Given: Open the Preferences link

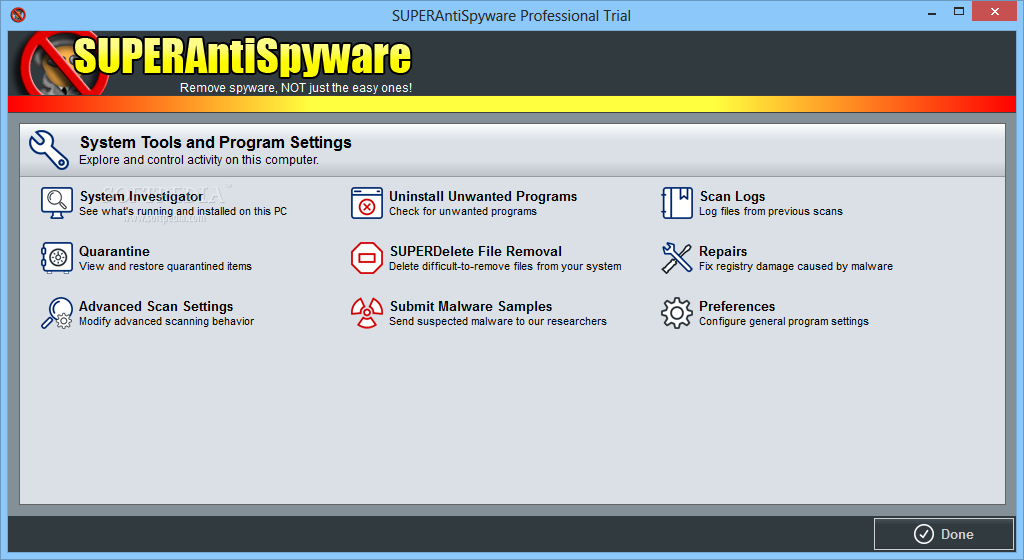Looking at the screenshot, I should point(737,306).
